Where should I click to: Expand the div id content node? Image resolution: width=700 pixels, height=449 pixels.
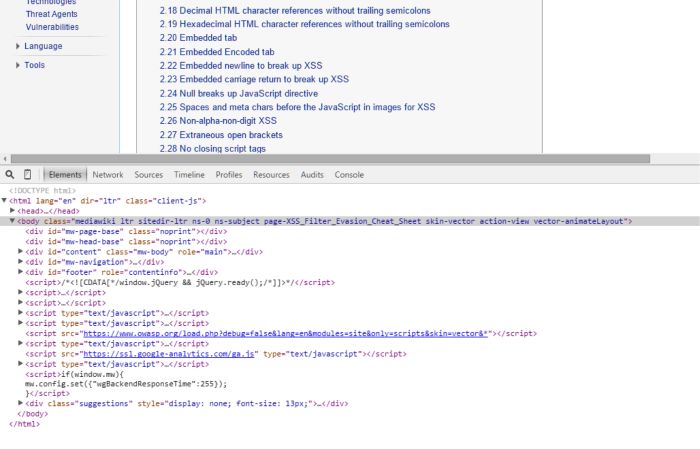tap(21, 251)
